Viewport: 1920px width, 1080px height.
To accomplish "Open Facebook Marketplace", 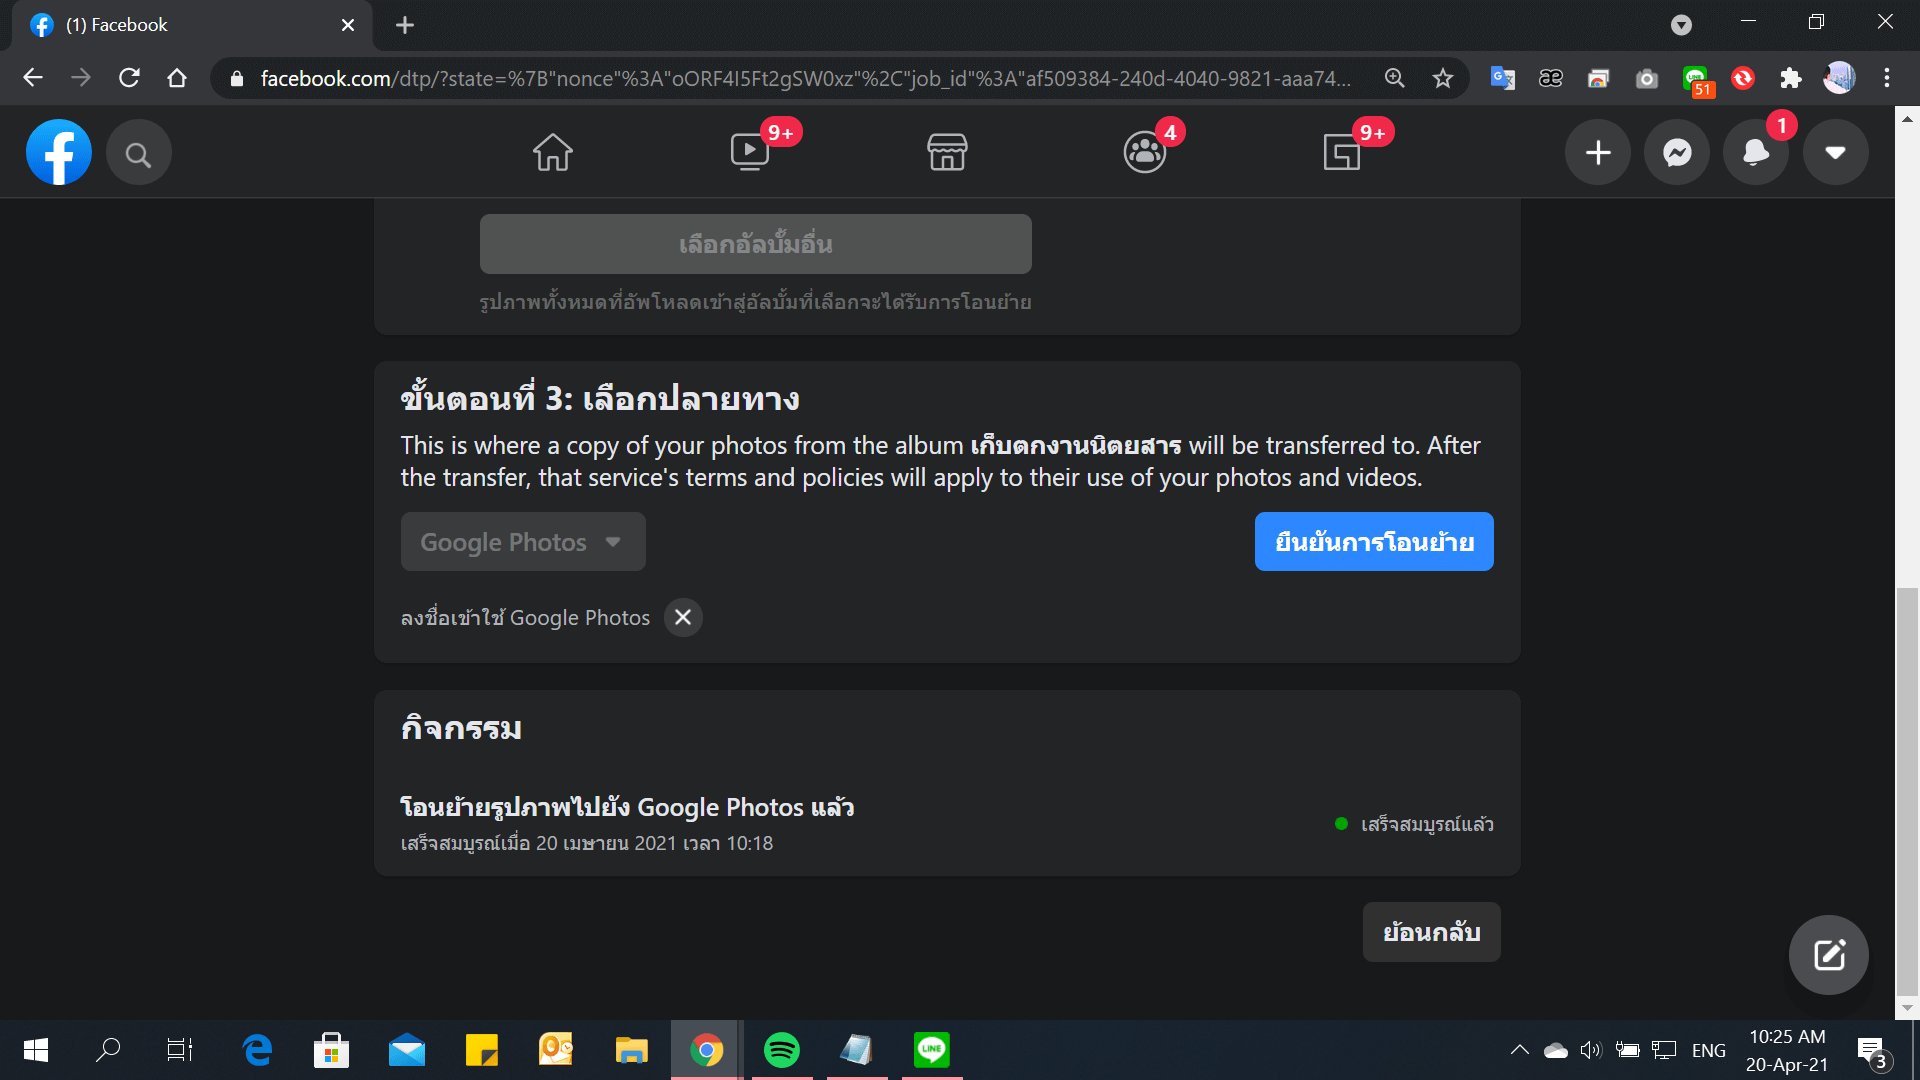I will pos(947,152).
